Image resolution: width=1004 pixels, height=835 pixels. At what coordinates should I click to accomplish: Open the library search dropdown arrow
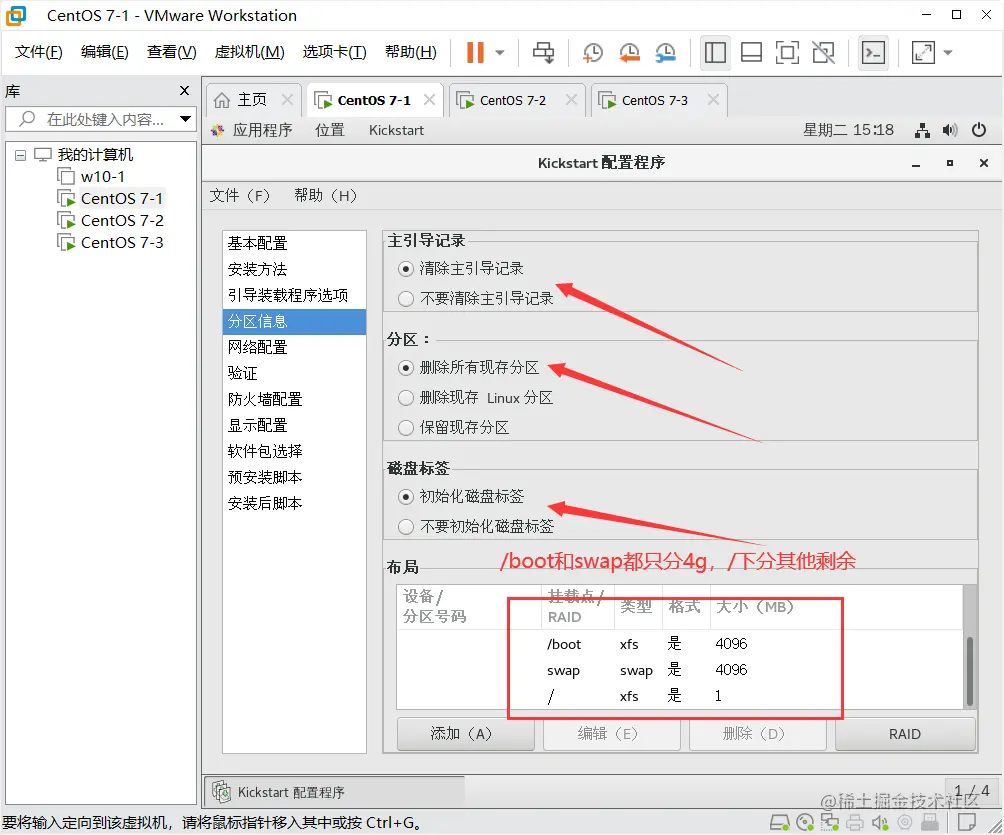coord(186,119)
